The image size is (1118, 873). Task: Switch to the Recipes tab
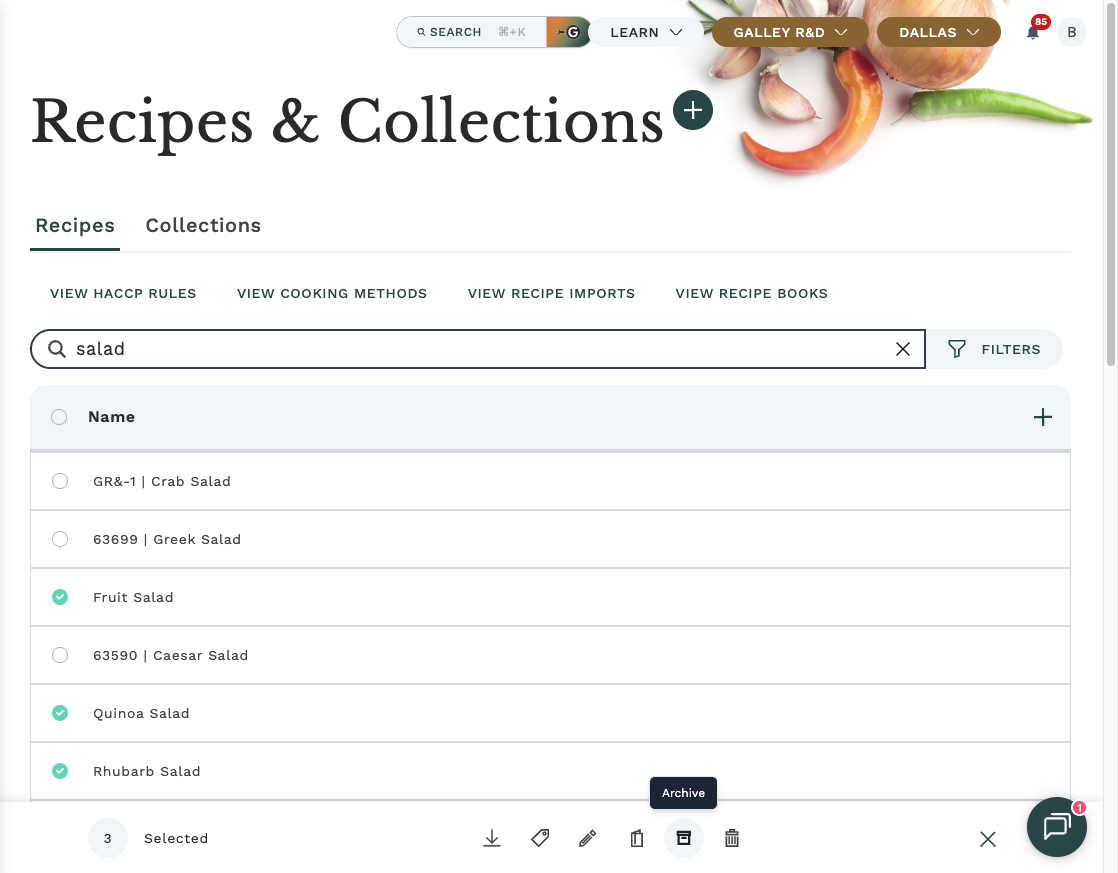pyautogui.click(x=75, y=225)
